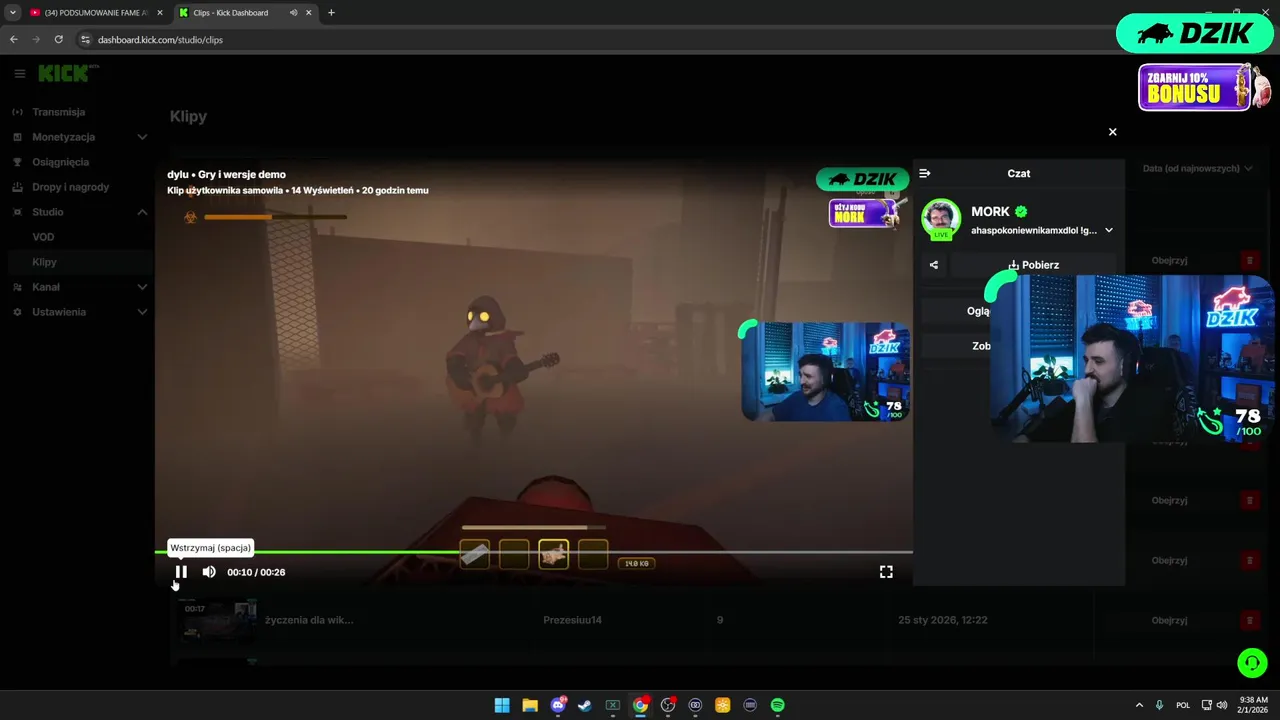Open the Windows Start menu
The image size is (1280, 720).
[502, 705]
